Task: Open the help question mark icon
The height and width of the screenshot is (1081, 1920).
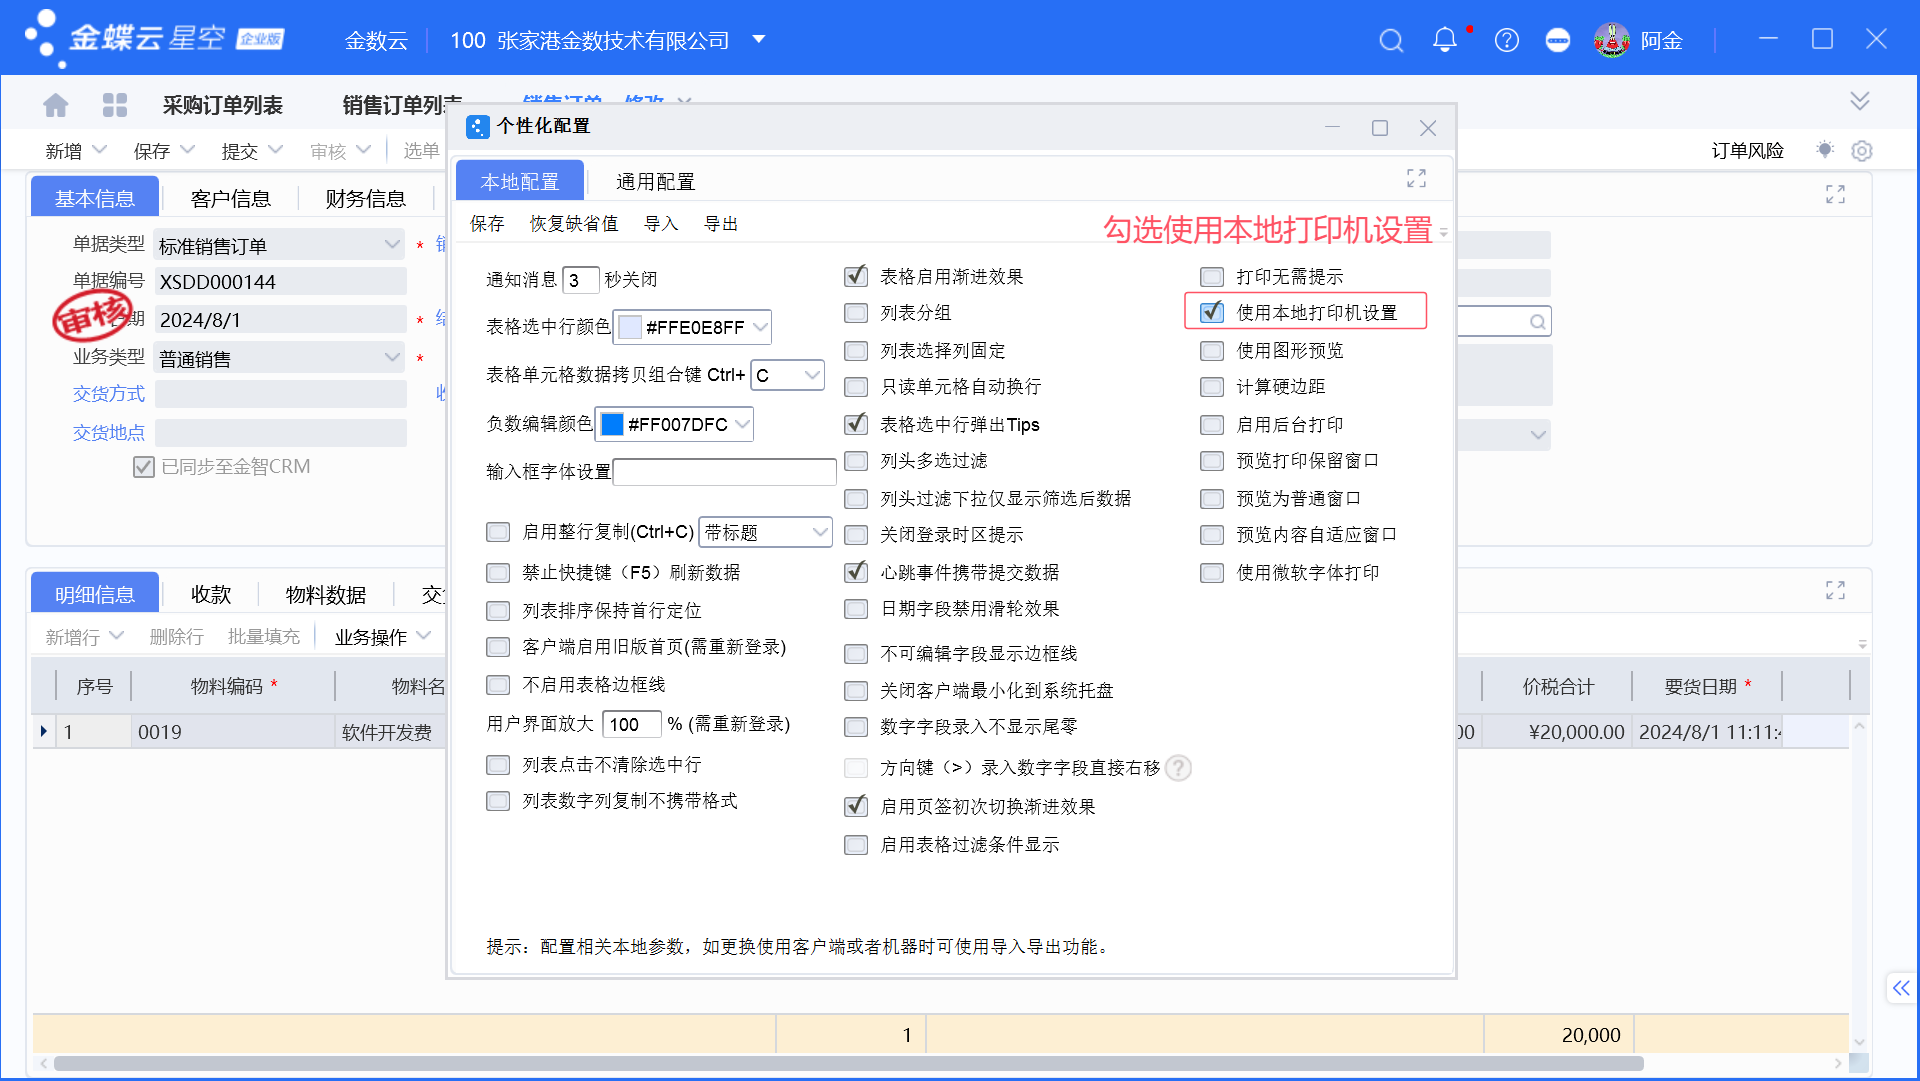Action: click(1507, 40)
